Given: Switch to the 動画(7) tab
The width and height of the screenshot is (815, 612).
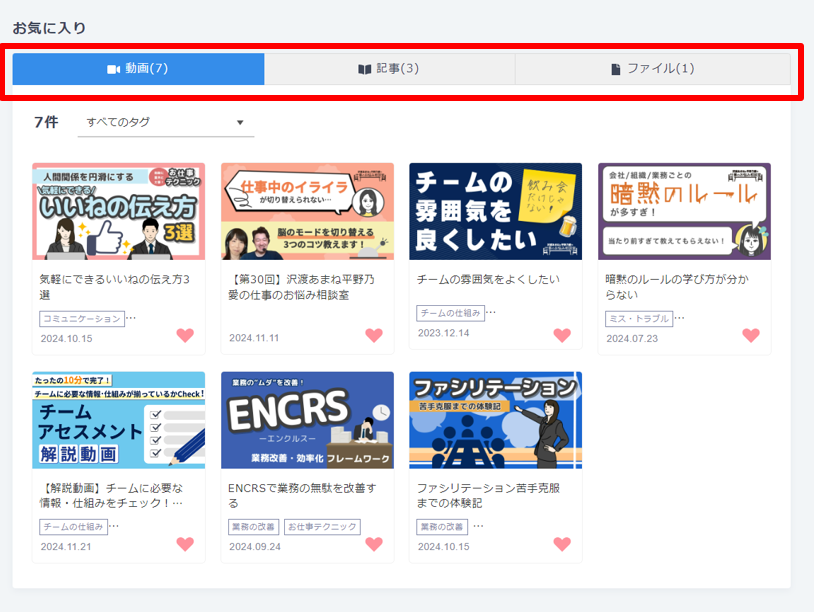Looking at the screenshot, I should (138, 69).
